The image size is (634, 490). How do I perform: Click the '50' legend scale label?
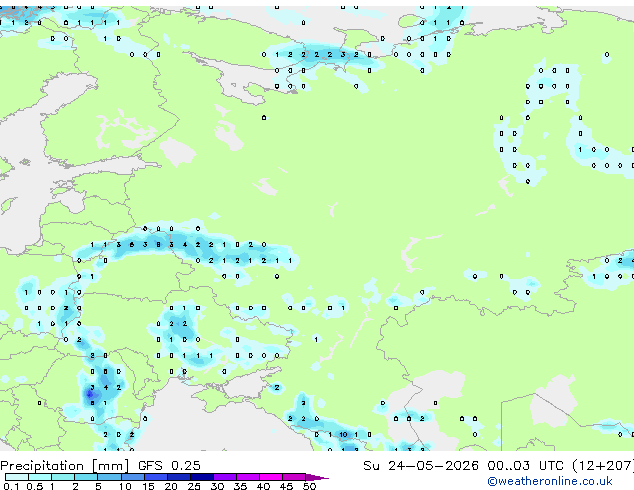(x=309, y=486)
